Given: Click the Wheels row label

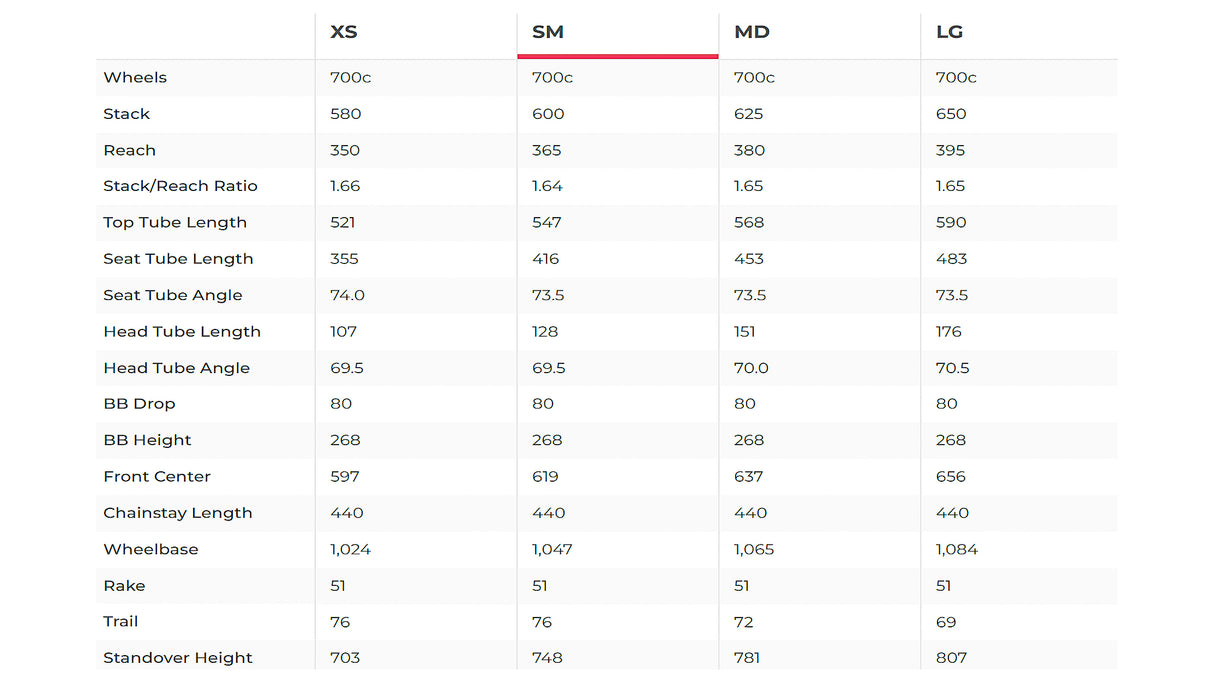Looking at the screenshot, I should (135, 78).
